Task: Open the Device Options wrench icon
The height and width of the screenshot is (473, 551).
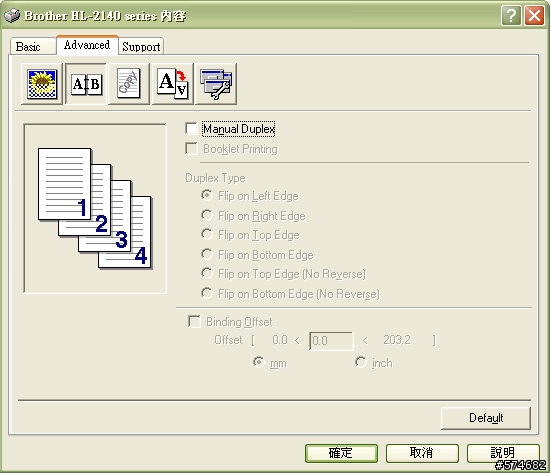Action: (x=216, y=84)
